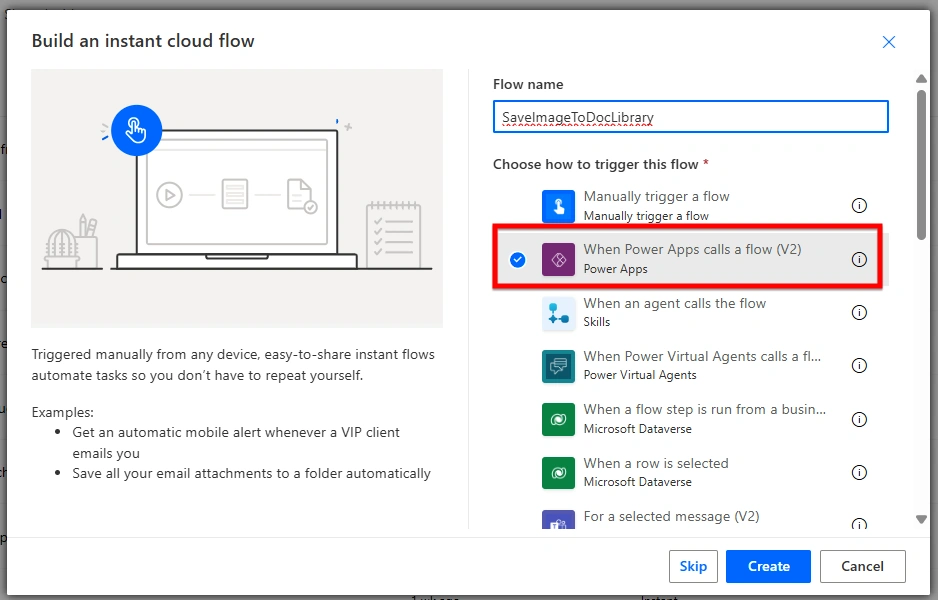This screenshot has height=600, width=938.
Task: Click Teams icon for selected message trigger
Action: [558, 519]
